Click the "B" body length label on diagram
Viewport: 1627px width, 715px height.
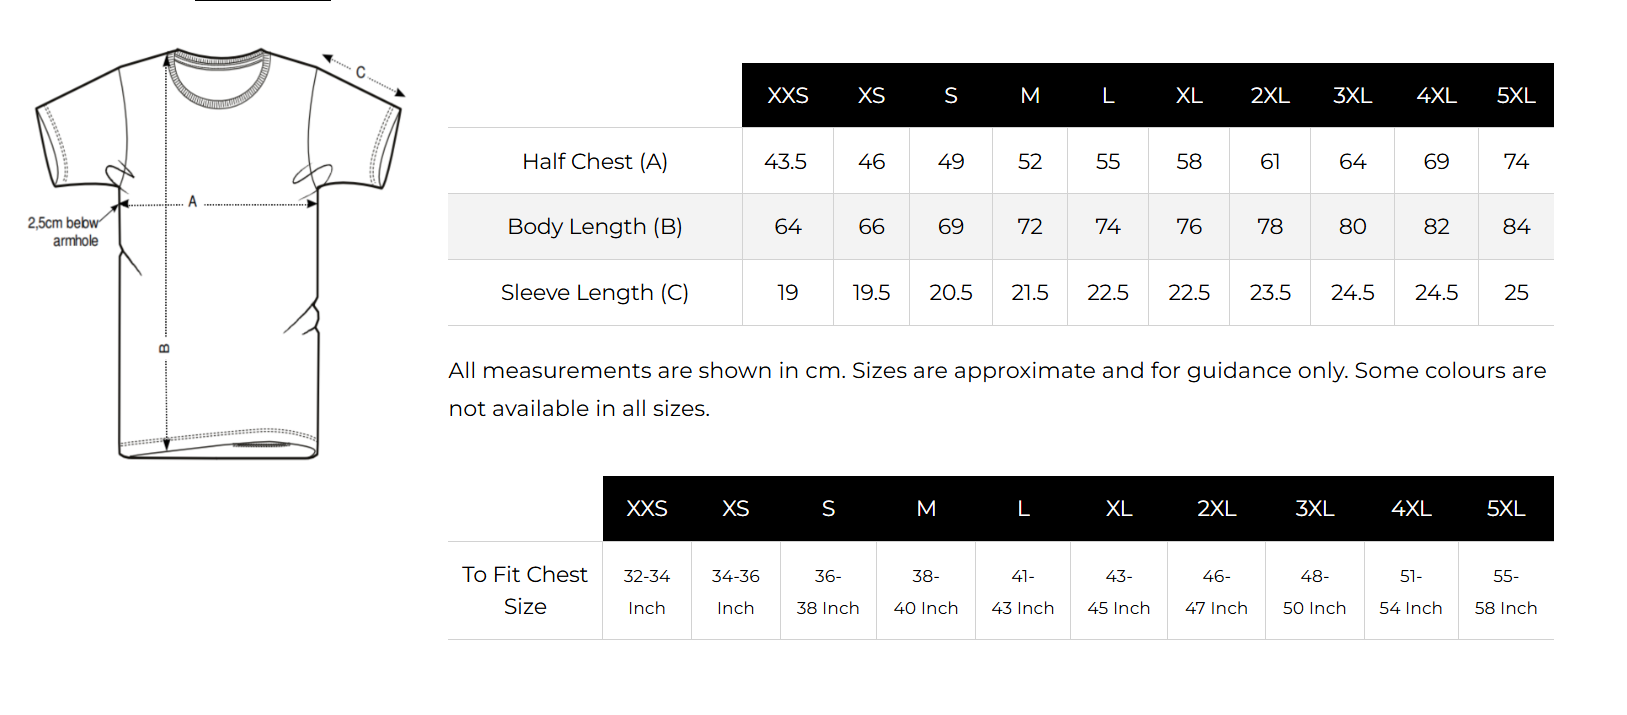(x=165, y=348)
